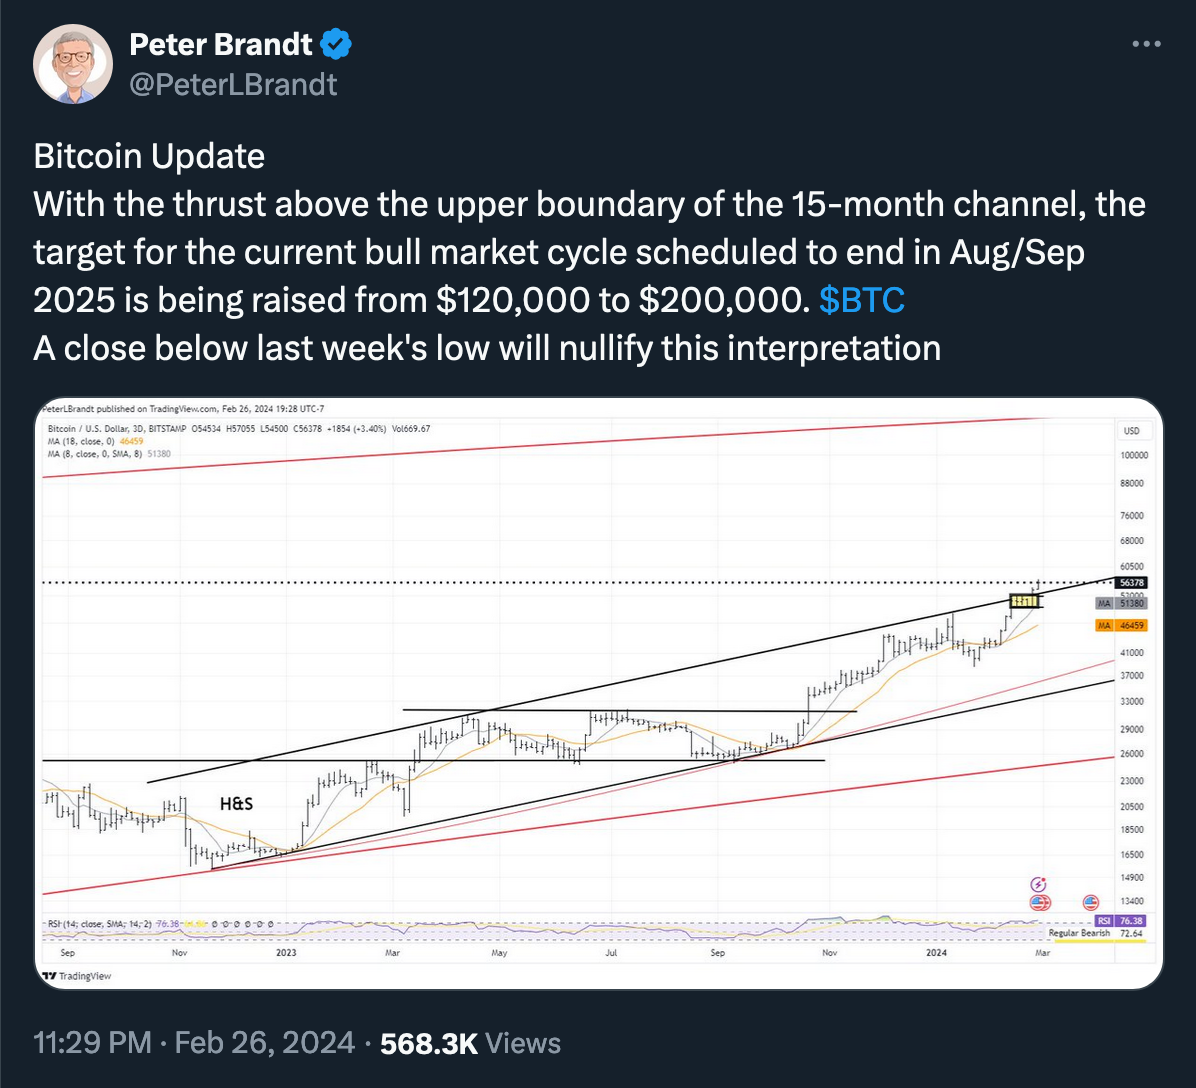This screenshot has height=1088, width=1196.
Task: Click the USD currency label on chart
Action: pyautogui.click(x=1132, y=431)
